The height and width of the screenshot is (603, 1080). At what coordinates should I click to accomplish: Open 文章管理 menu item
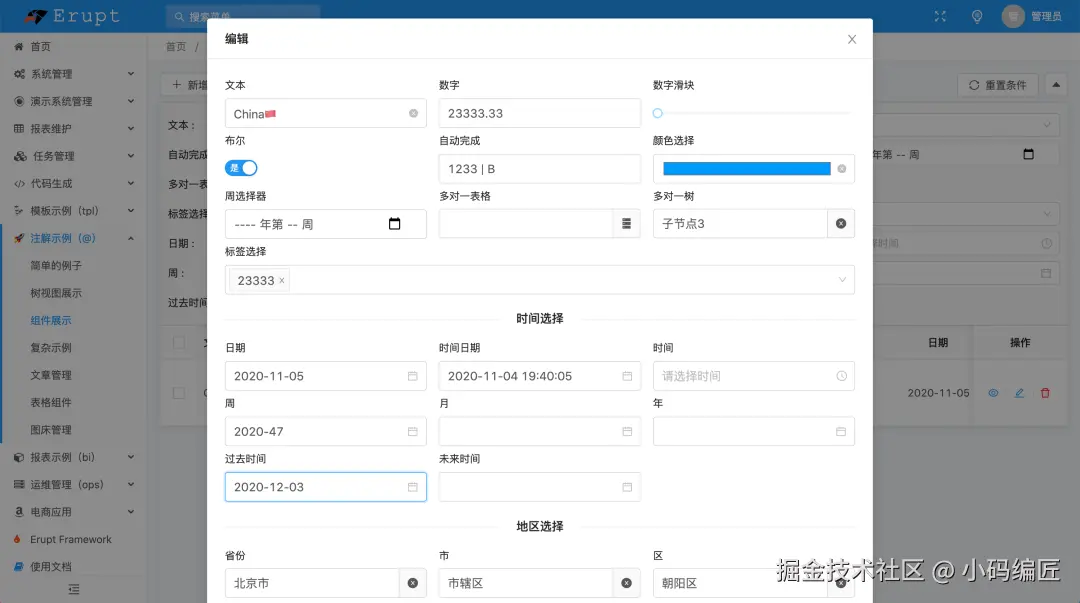(51, 375)
